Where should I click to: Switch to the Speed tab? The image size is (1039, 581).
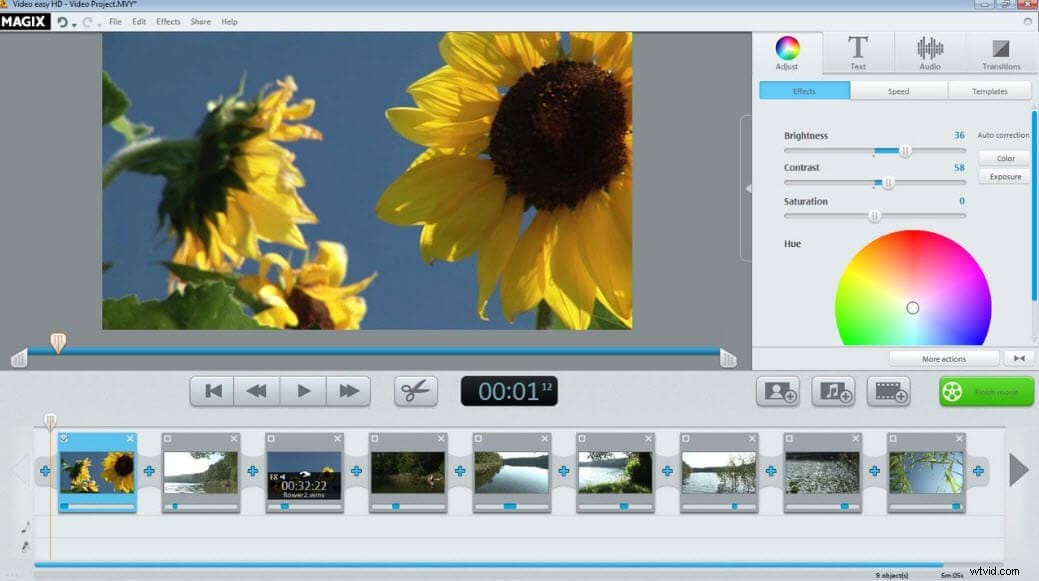(x=896, y=90)
